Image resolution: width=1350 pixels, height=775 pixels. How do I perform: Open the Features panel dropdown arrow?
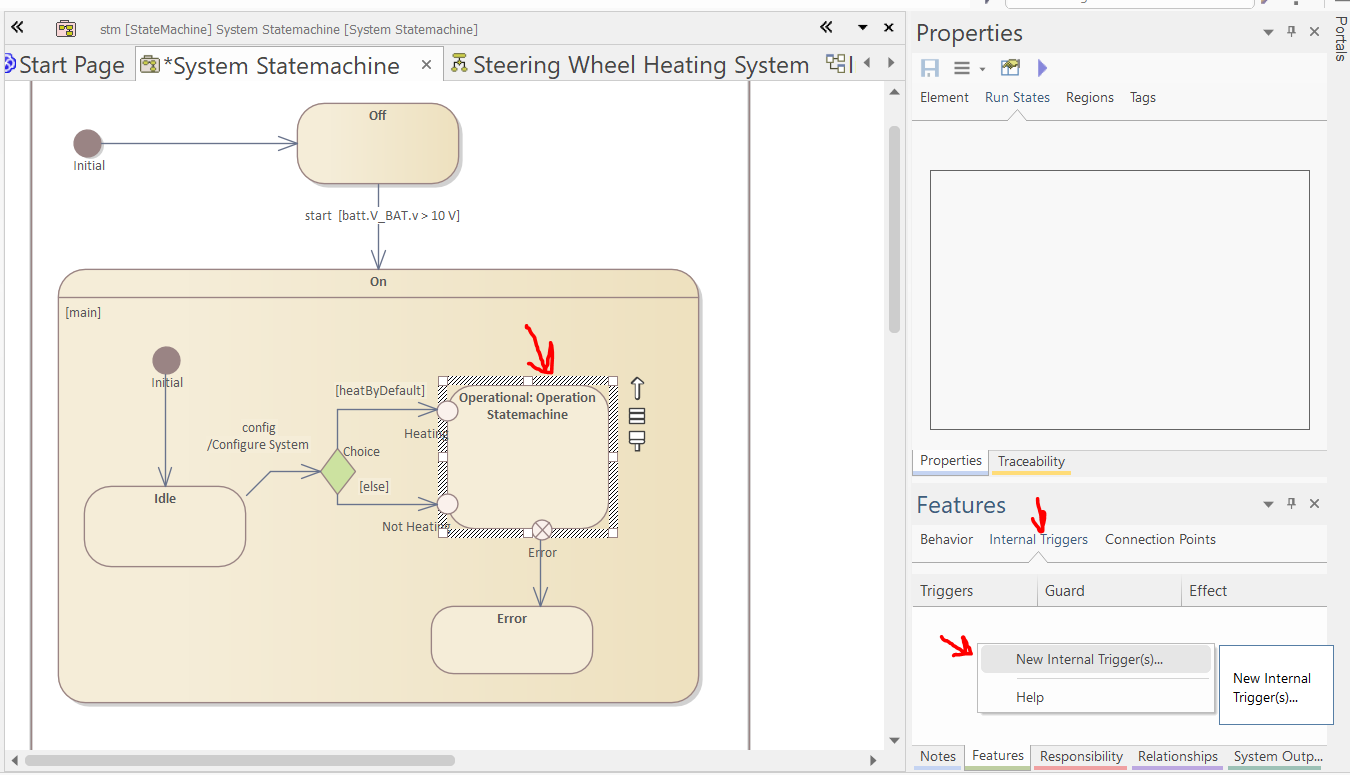coord(1268,505)
